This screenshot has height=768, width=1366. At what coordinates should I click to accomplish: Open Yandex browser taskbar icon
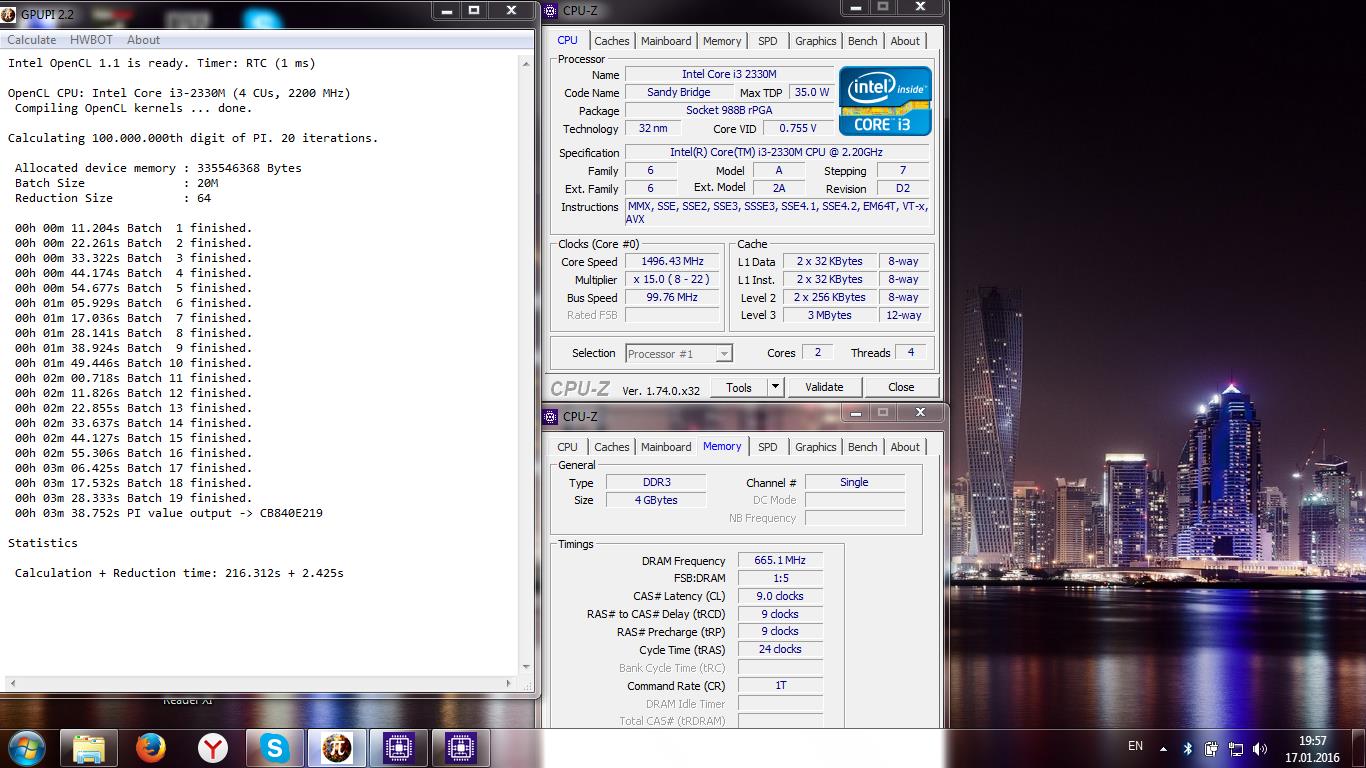(212, 747)
